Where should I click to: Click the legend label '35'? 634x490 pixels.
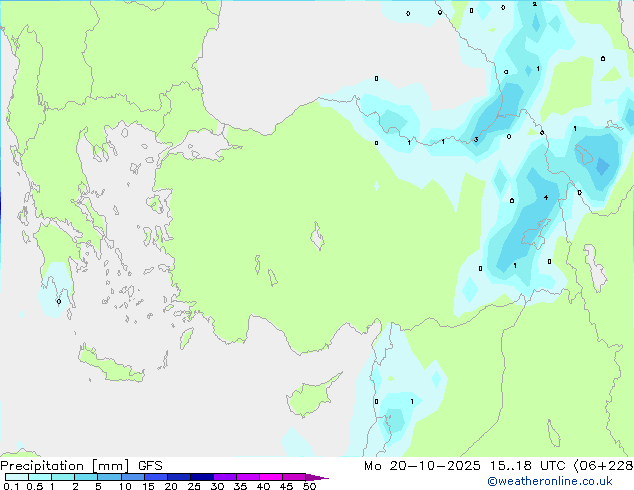[x=240, y=486]
